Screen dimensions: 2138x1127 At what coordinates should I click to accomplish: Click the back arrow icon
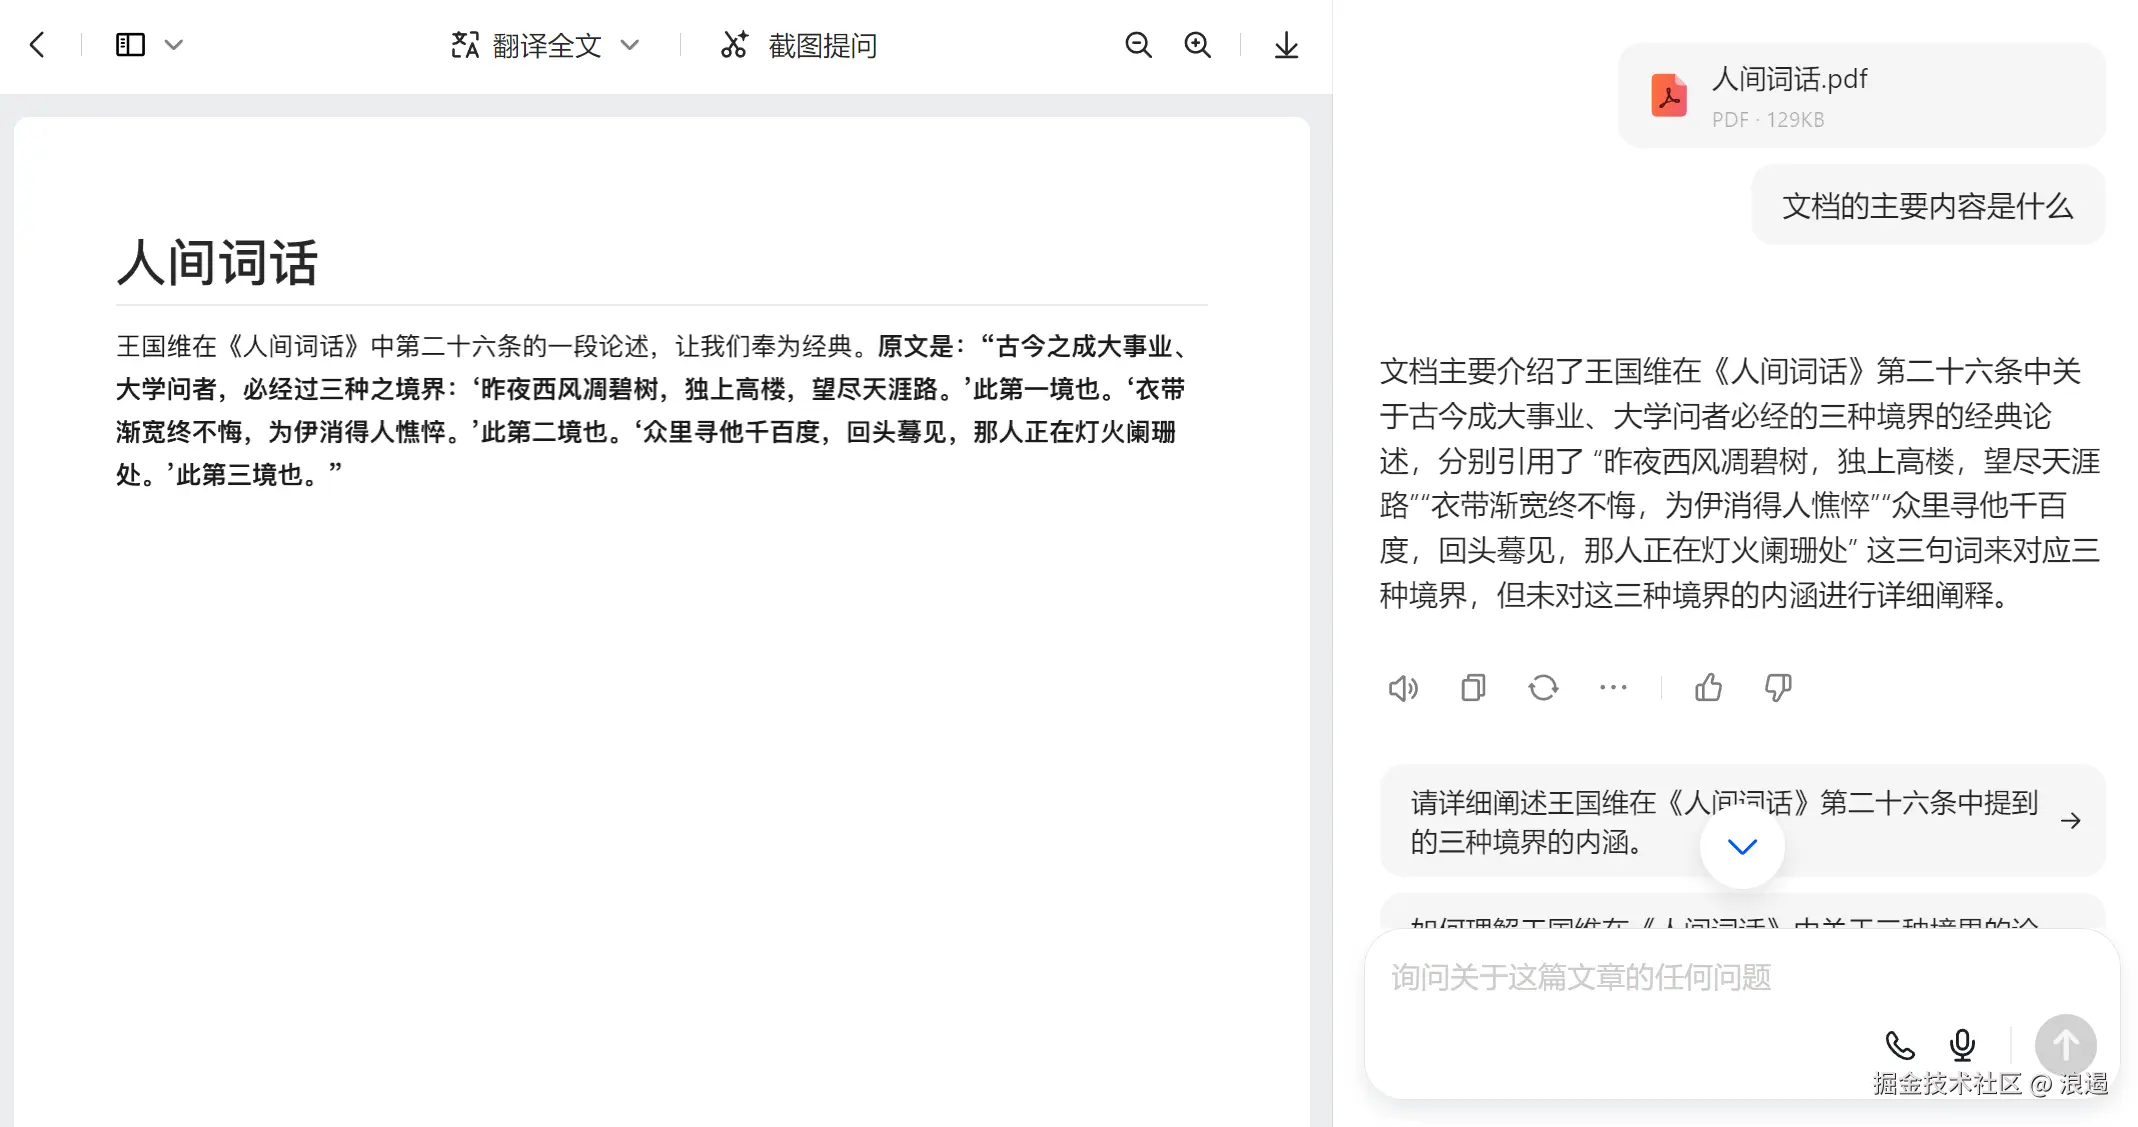[38, 45]
